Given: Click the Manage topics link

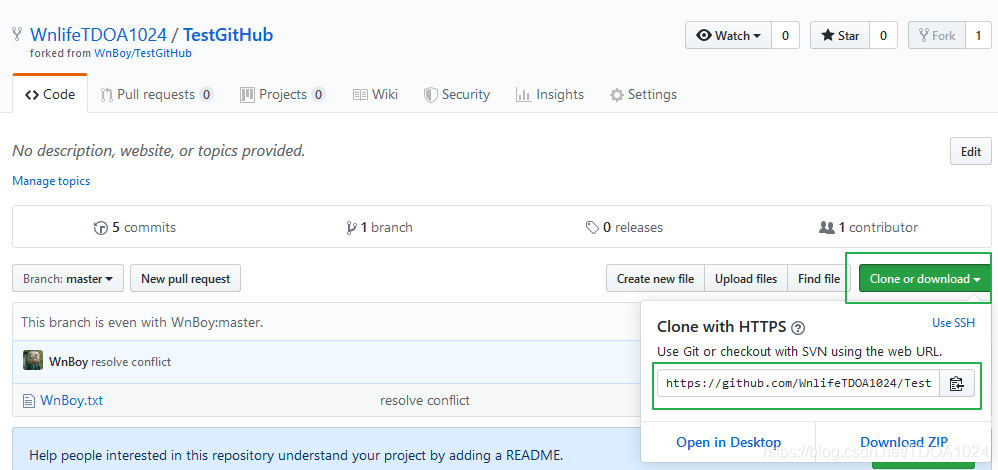Looking at the screenshot, I should [51, 181].
